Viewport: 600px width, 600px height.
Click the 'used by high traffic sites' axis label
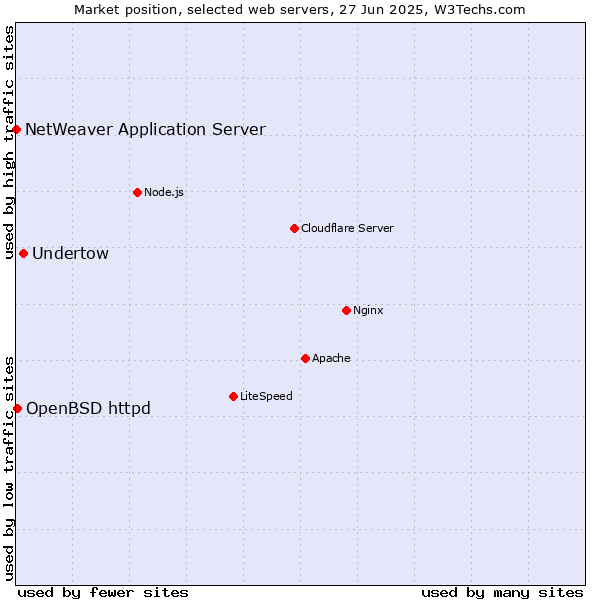[x=9, y=142]
